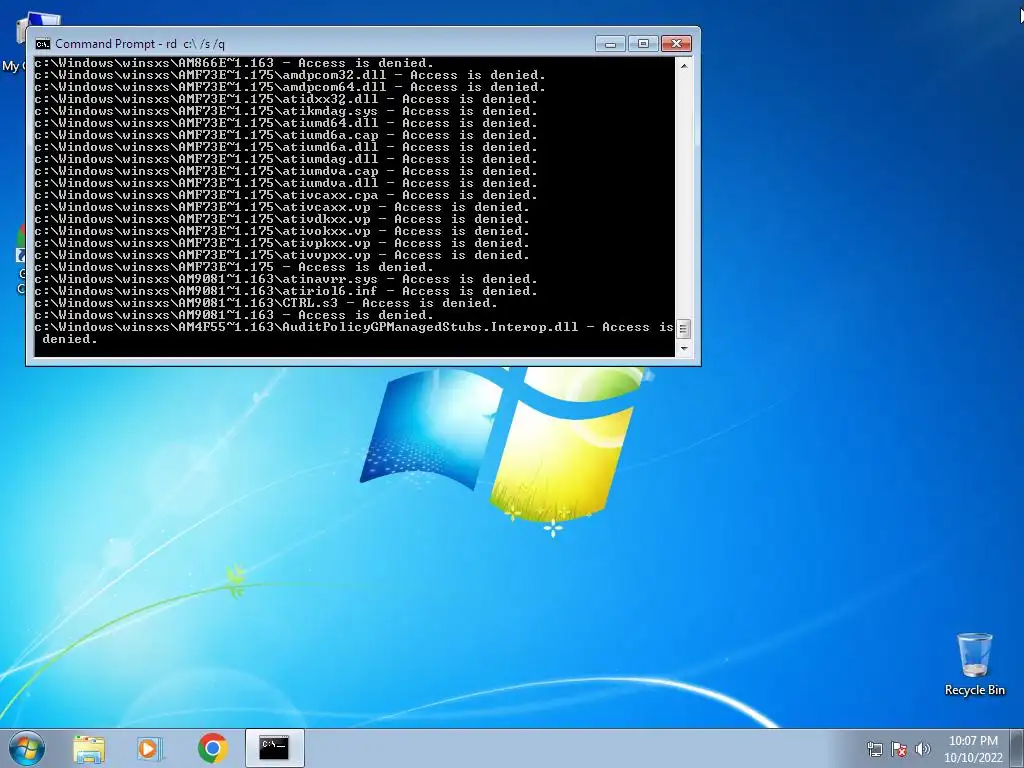Image resolution: width=1024 pixels, height=768 pixels.
Task: Open the Recycle Bin desktop icon
Action: [974, 664]
